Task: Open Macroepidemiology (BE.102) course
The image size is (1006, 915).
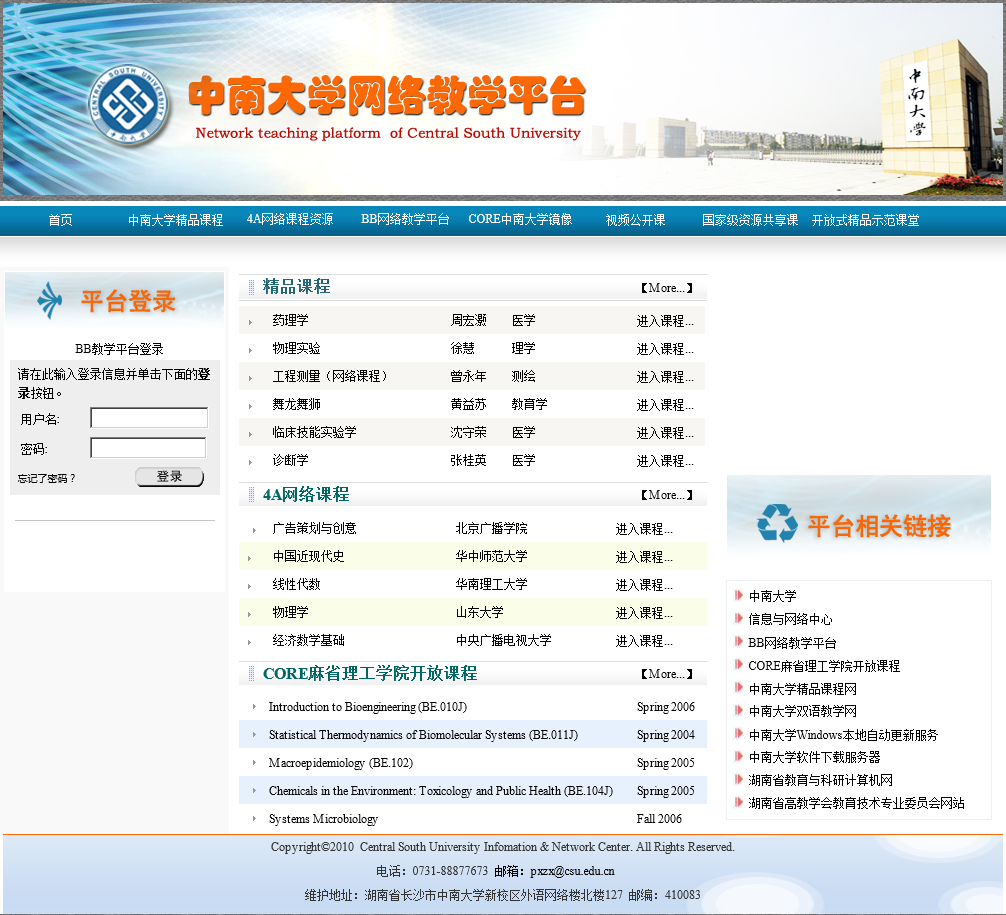Action: pyautogui.click(x=341, y=763)
